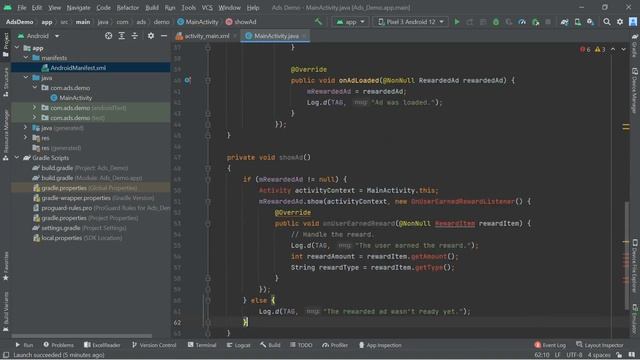Click the greyed Stop square icon
The image size is (640, 360).
tap(548, 22)
